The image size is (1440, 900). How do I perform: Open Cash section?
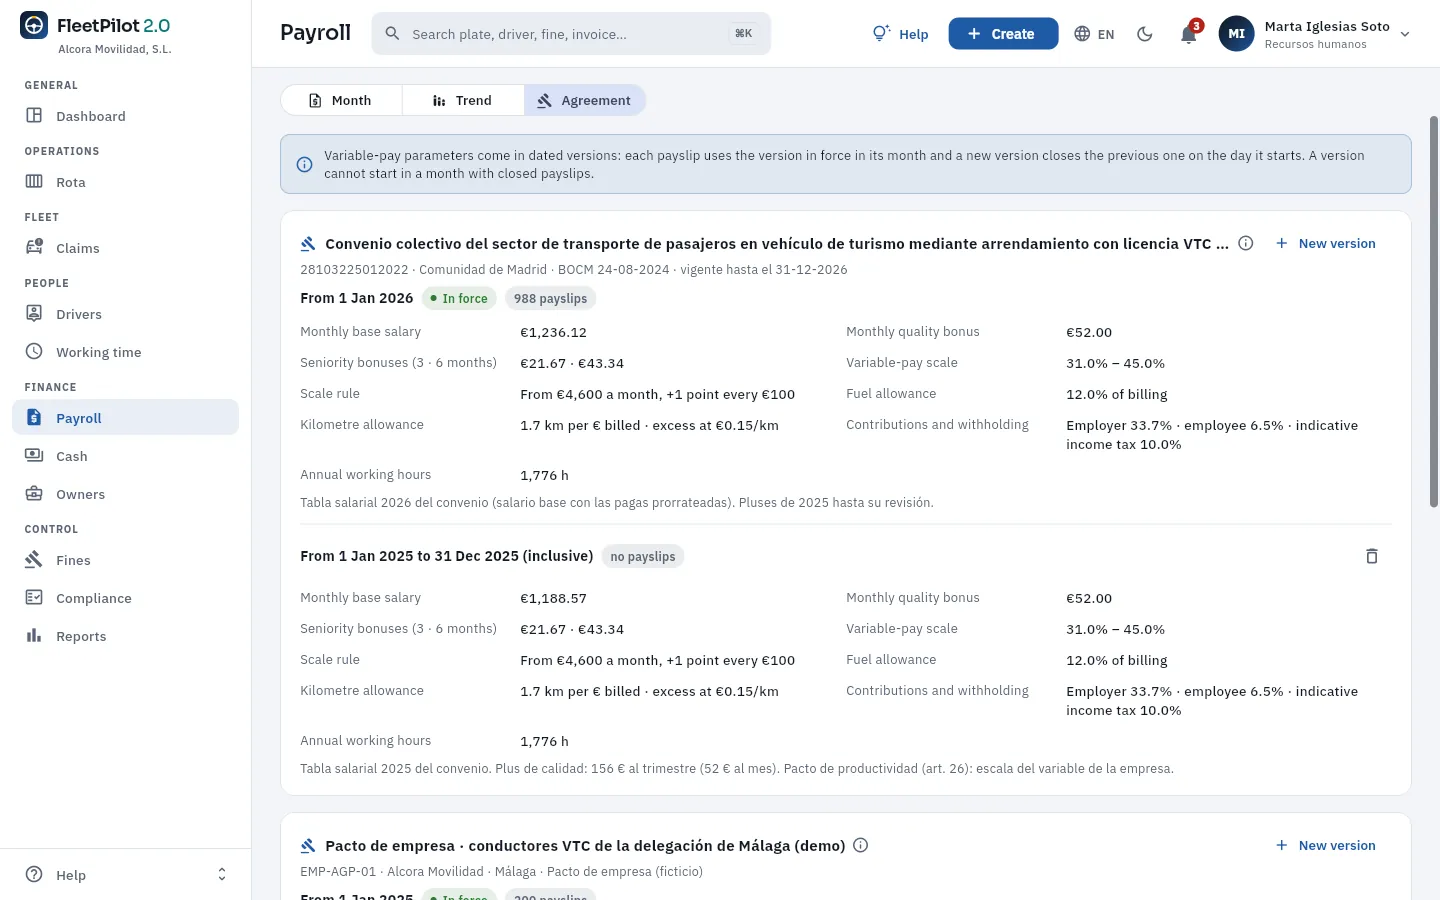(x=125, y=456)
